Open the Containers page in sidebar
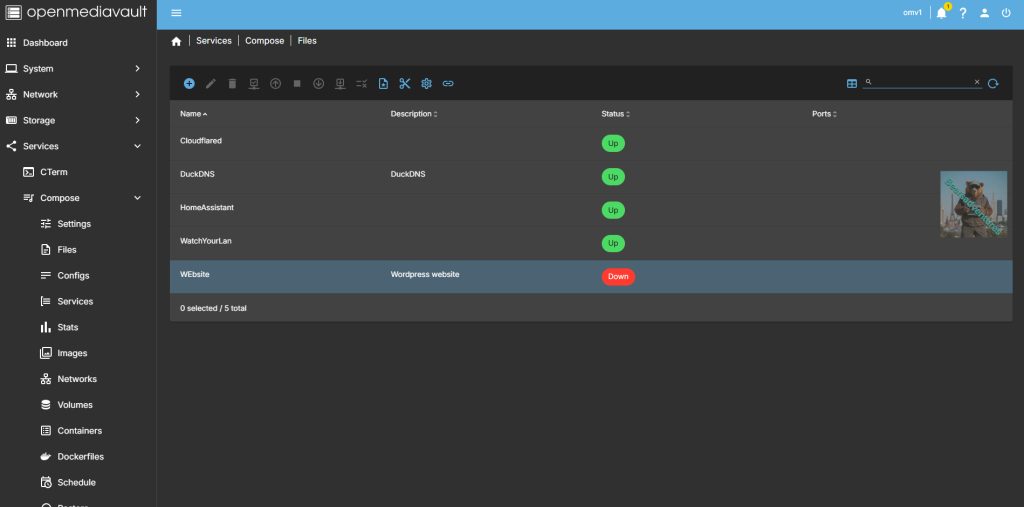The width and height of the screenshot is (1024, 507). [x=79, y=431]
